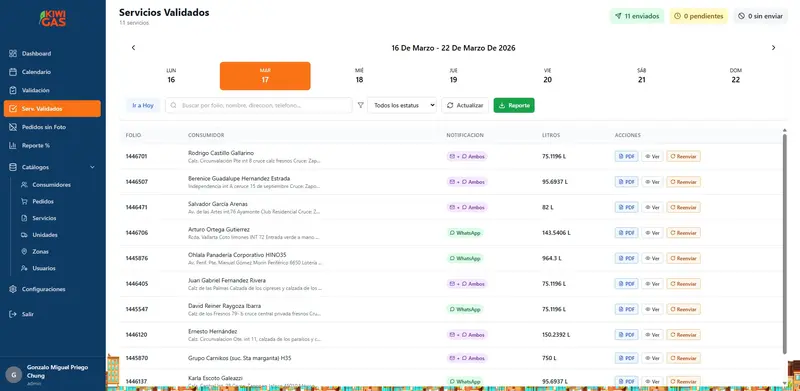Open PDF for Arturo Ortega Gutierrez

tap(627, 233)
